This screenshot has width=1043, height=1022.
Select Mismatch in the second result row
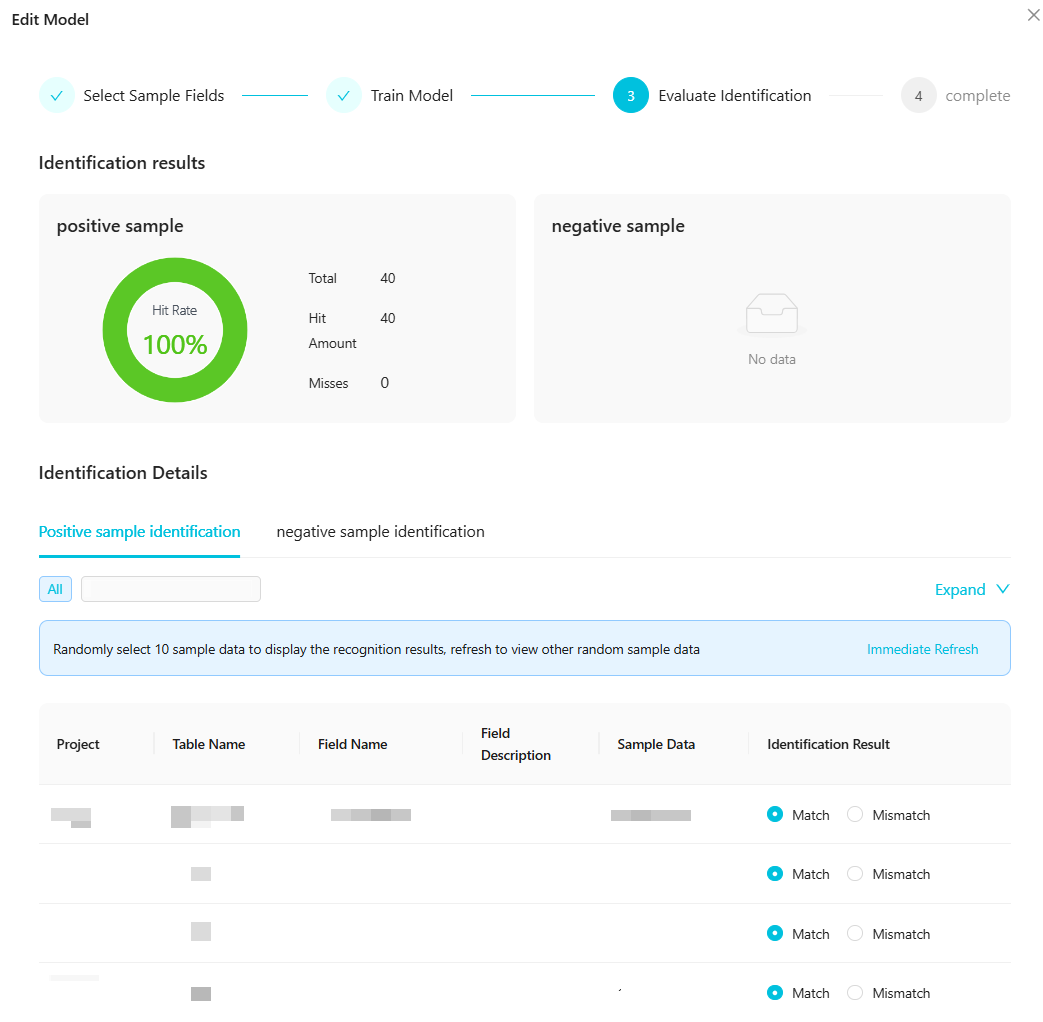[856, 874]
